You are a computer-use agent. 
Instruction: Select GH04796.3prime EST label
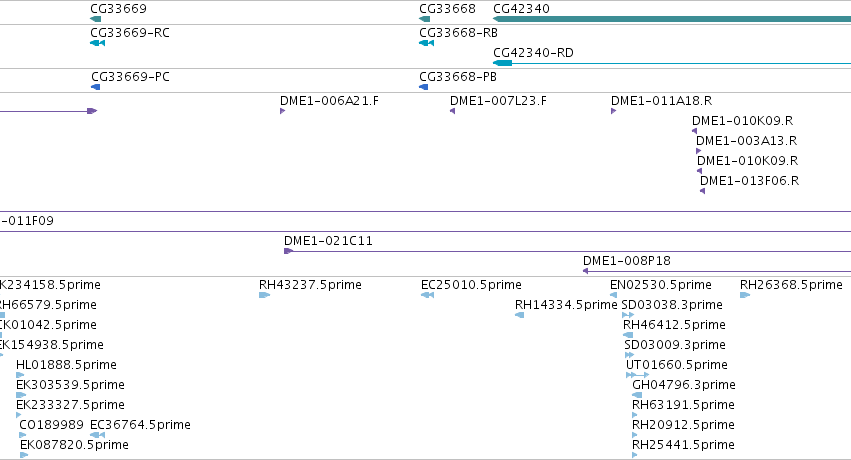[x=684, y=385]
